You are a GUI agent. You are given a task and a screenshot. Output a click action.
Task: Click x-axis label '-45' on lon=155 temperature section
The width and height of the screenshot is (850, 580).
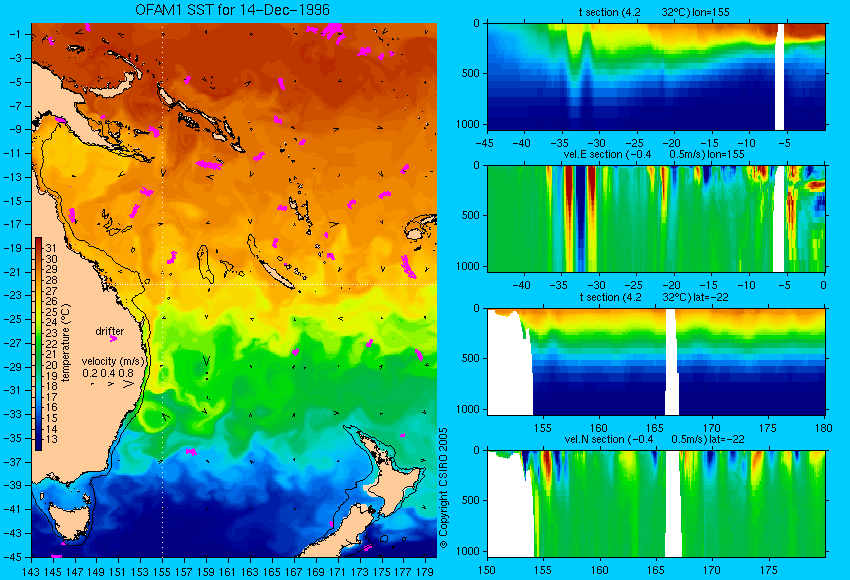(484, 144)
